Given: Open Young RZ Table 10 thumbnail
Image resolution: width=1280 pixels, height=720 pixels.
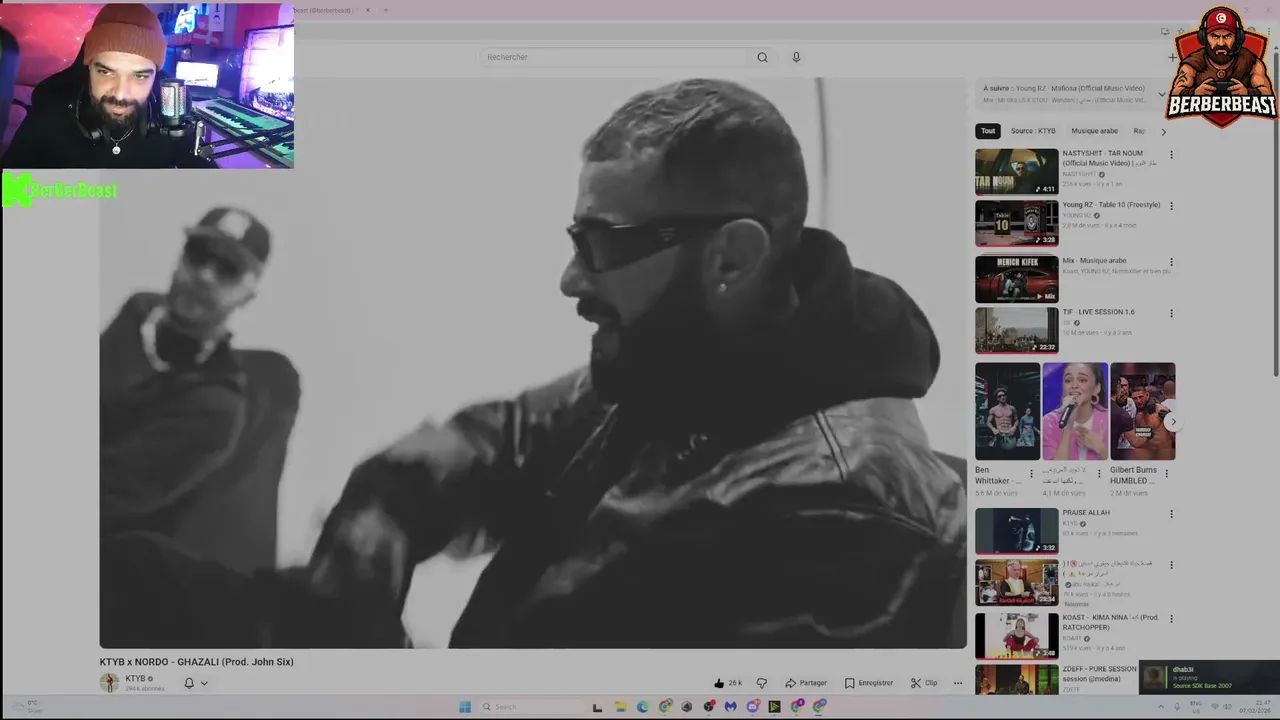Looking at the screenshot, I should point(1016,223).
